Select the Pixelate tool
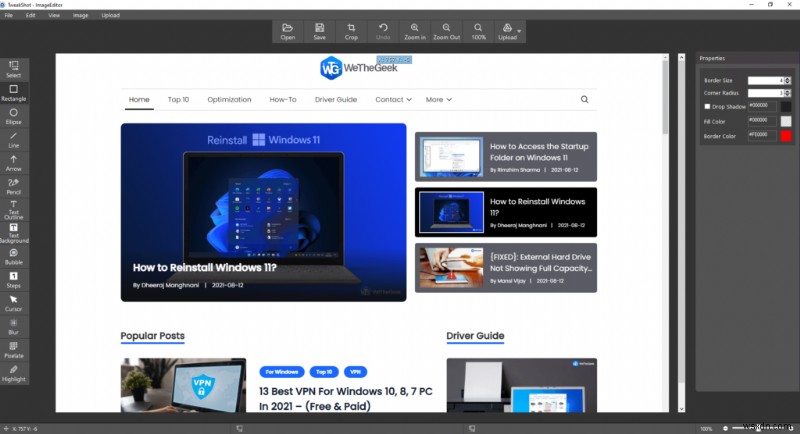The width and height of the screenshot is (800, 434). (14, 350)
